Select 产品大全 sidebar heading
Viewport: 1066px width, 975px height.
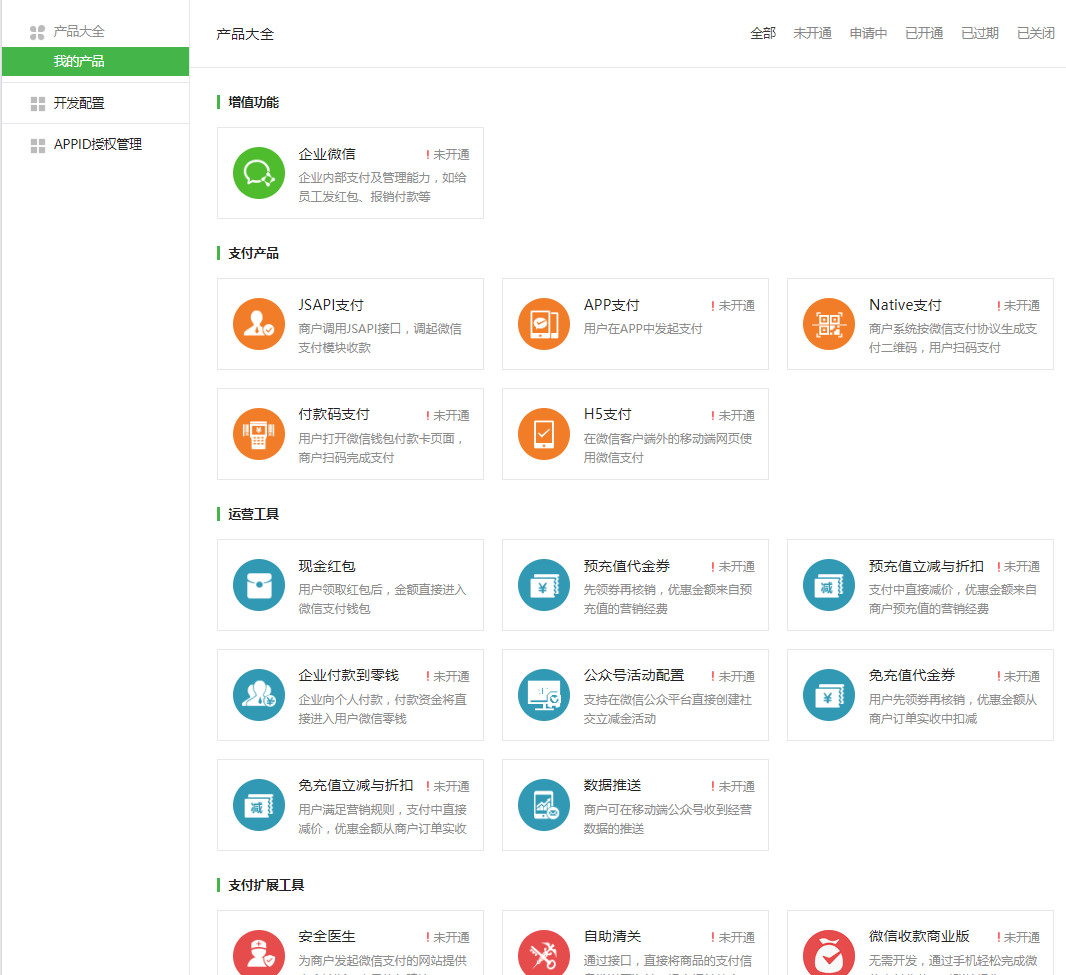click(79, 31)
